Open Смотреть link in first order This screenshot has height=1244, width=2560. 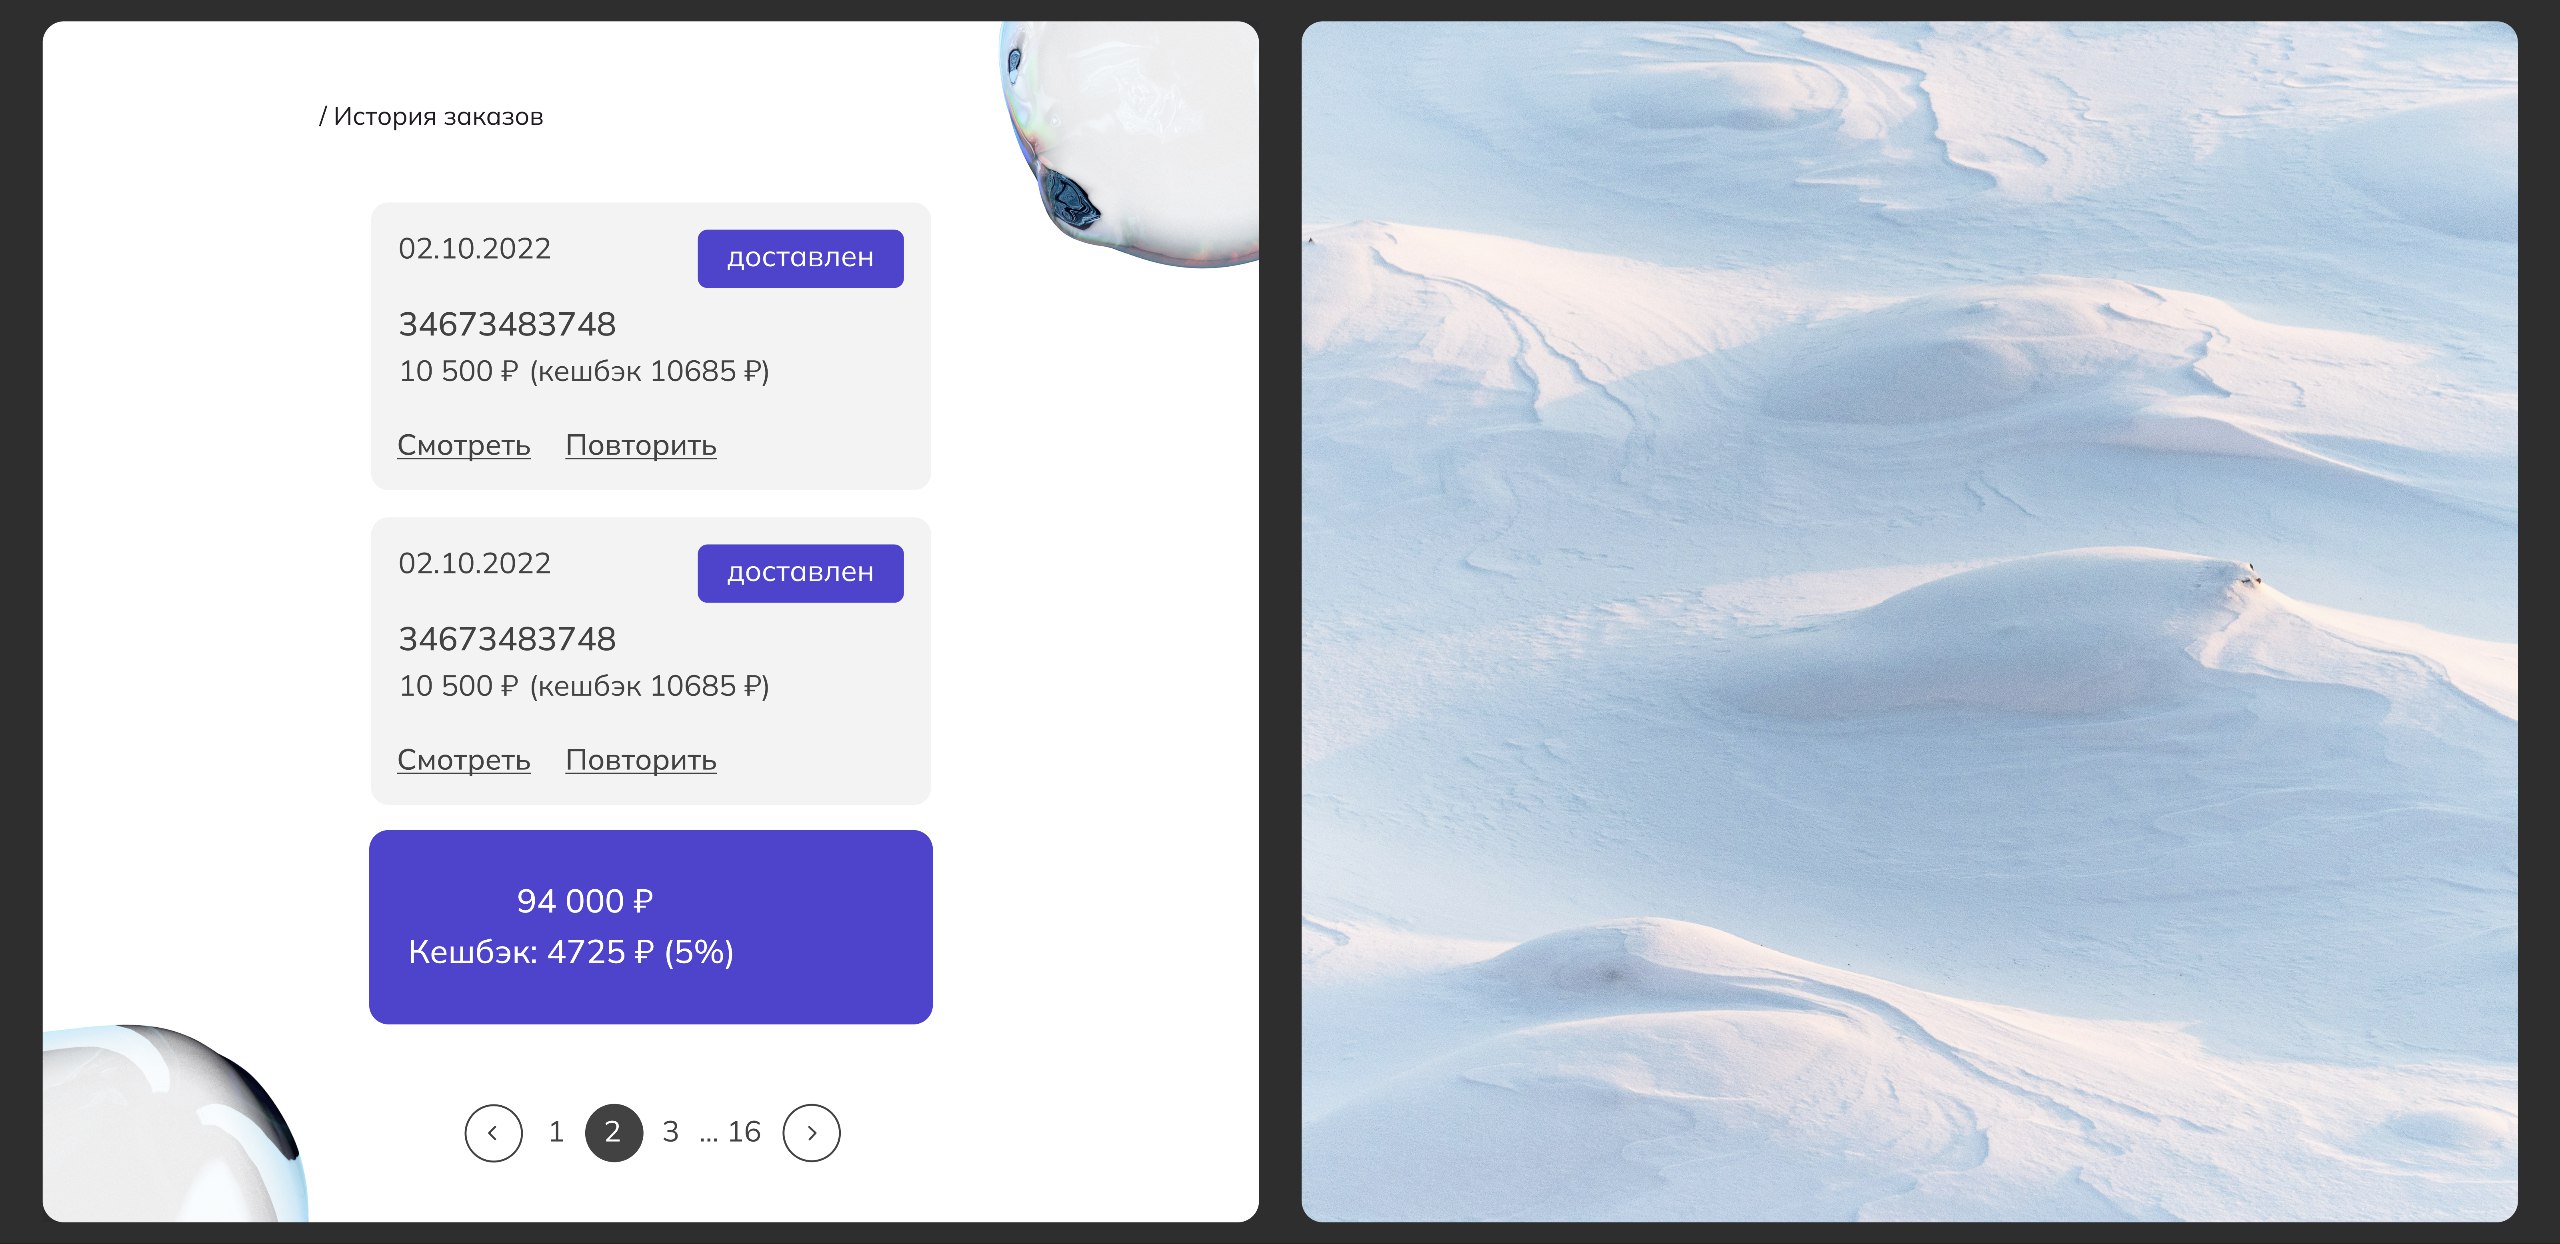coord(463,445)
